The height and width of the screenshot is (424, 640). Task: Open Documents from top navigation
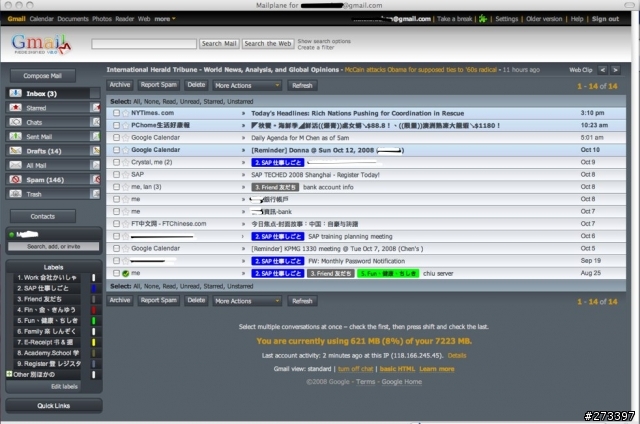click(x=73, y=19)
